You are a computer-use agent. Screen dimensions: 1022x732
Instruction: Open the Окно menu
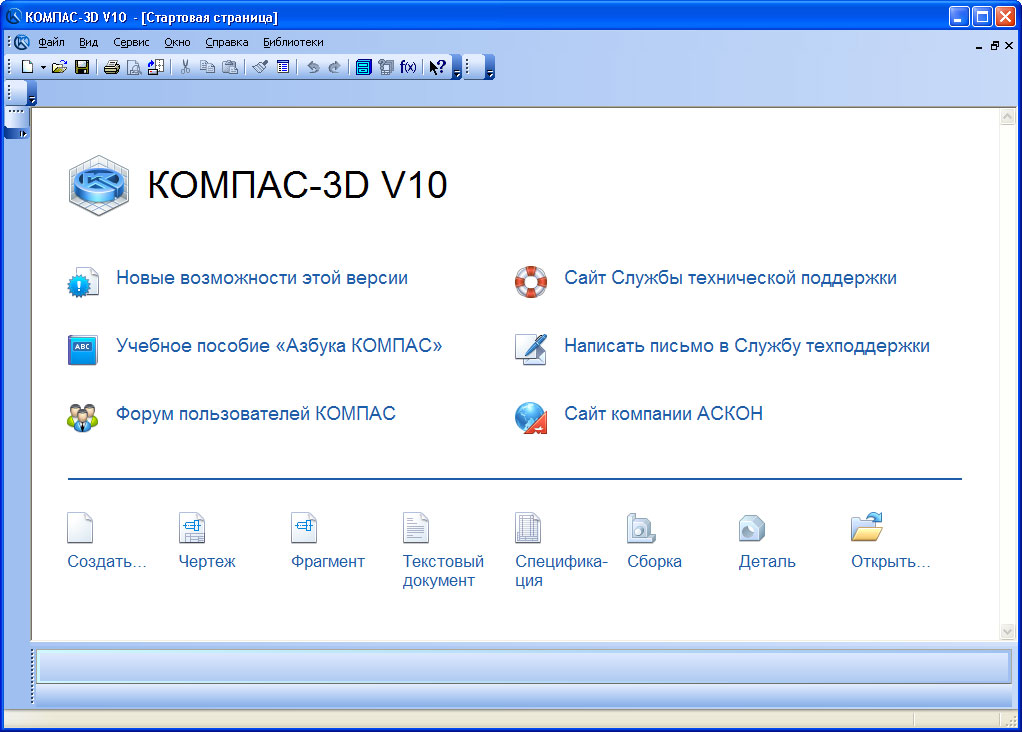[177, 42]
